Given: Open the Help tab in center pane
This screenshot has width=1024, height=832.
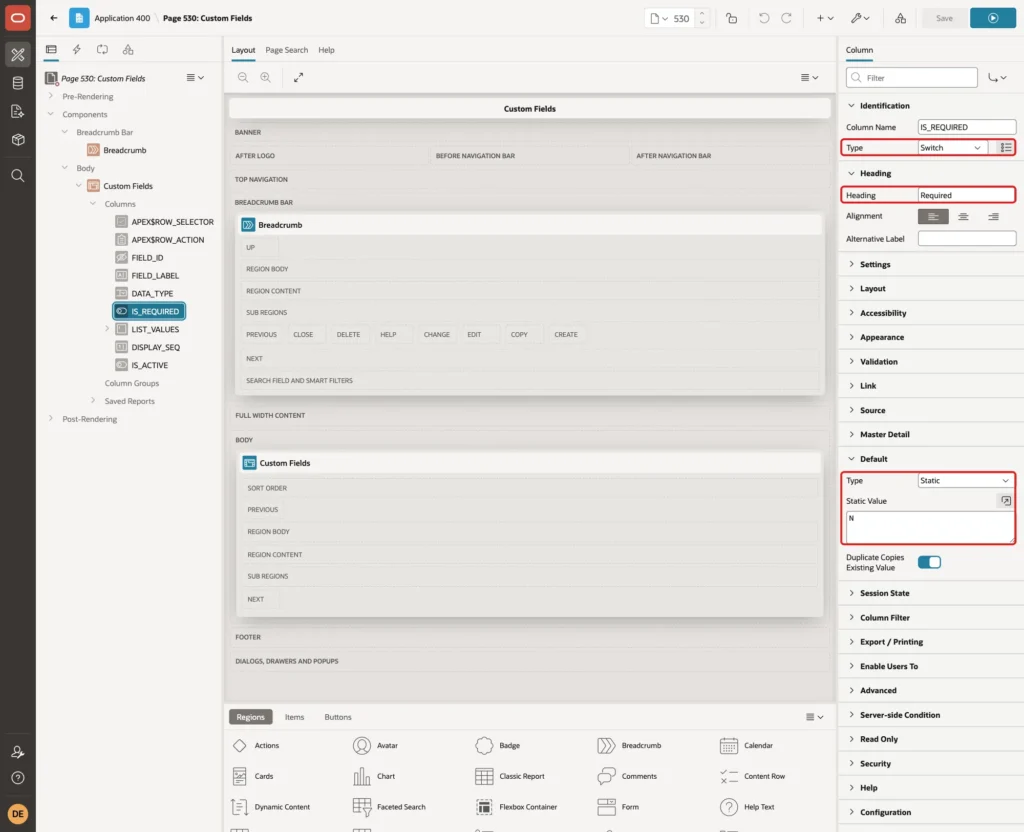Looking at the screenshot, I should tap(327, 50).
